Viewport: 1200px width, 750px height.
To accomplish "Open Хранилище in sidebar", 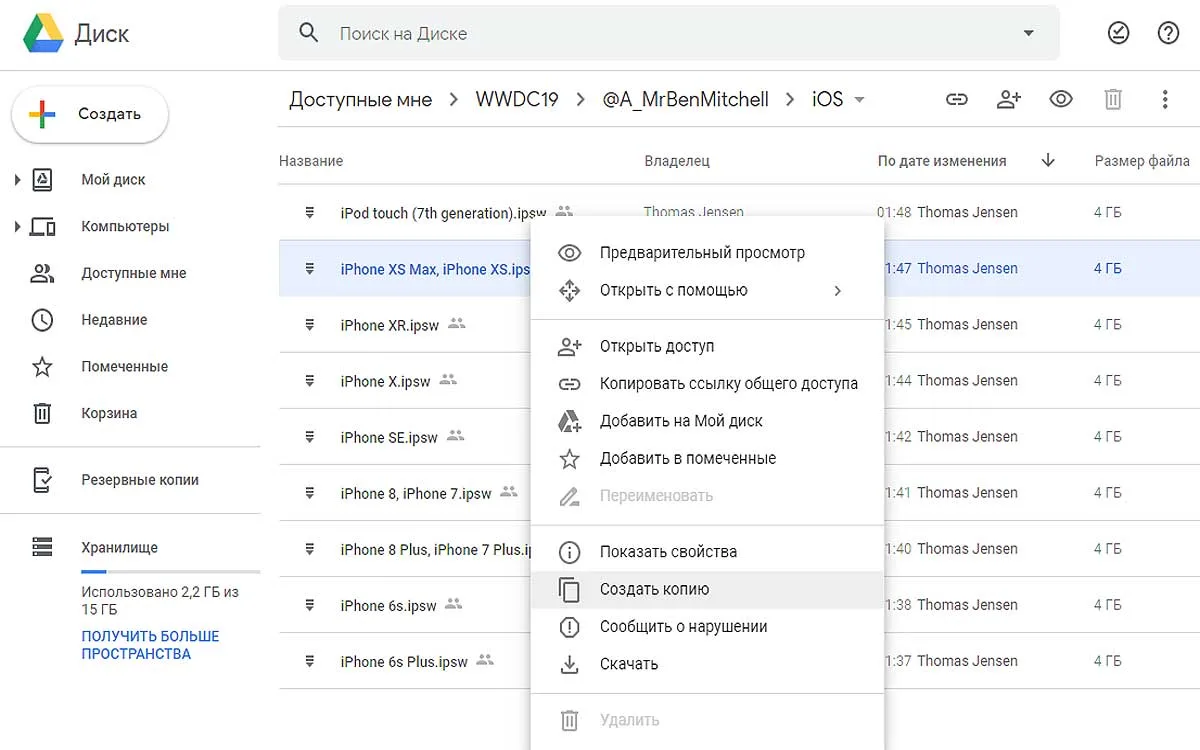I will click(119, 548).
